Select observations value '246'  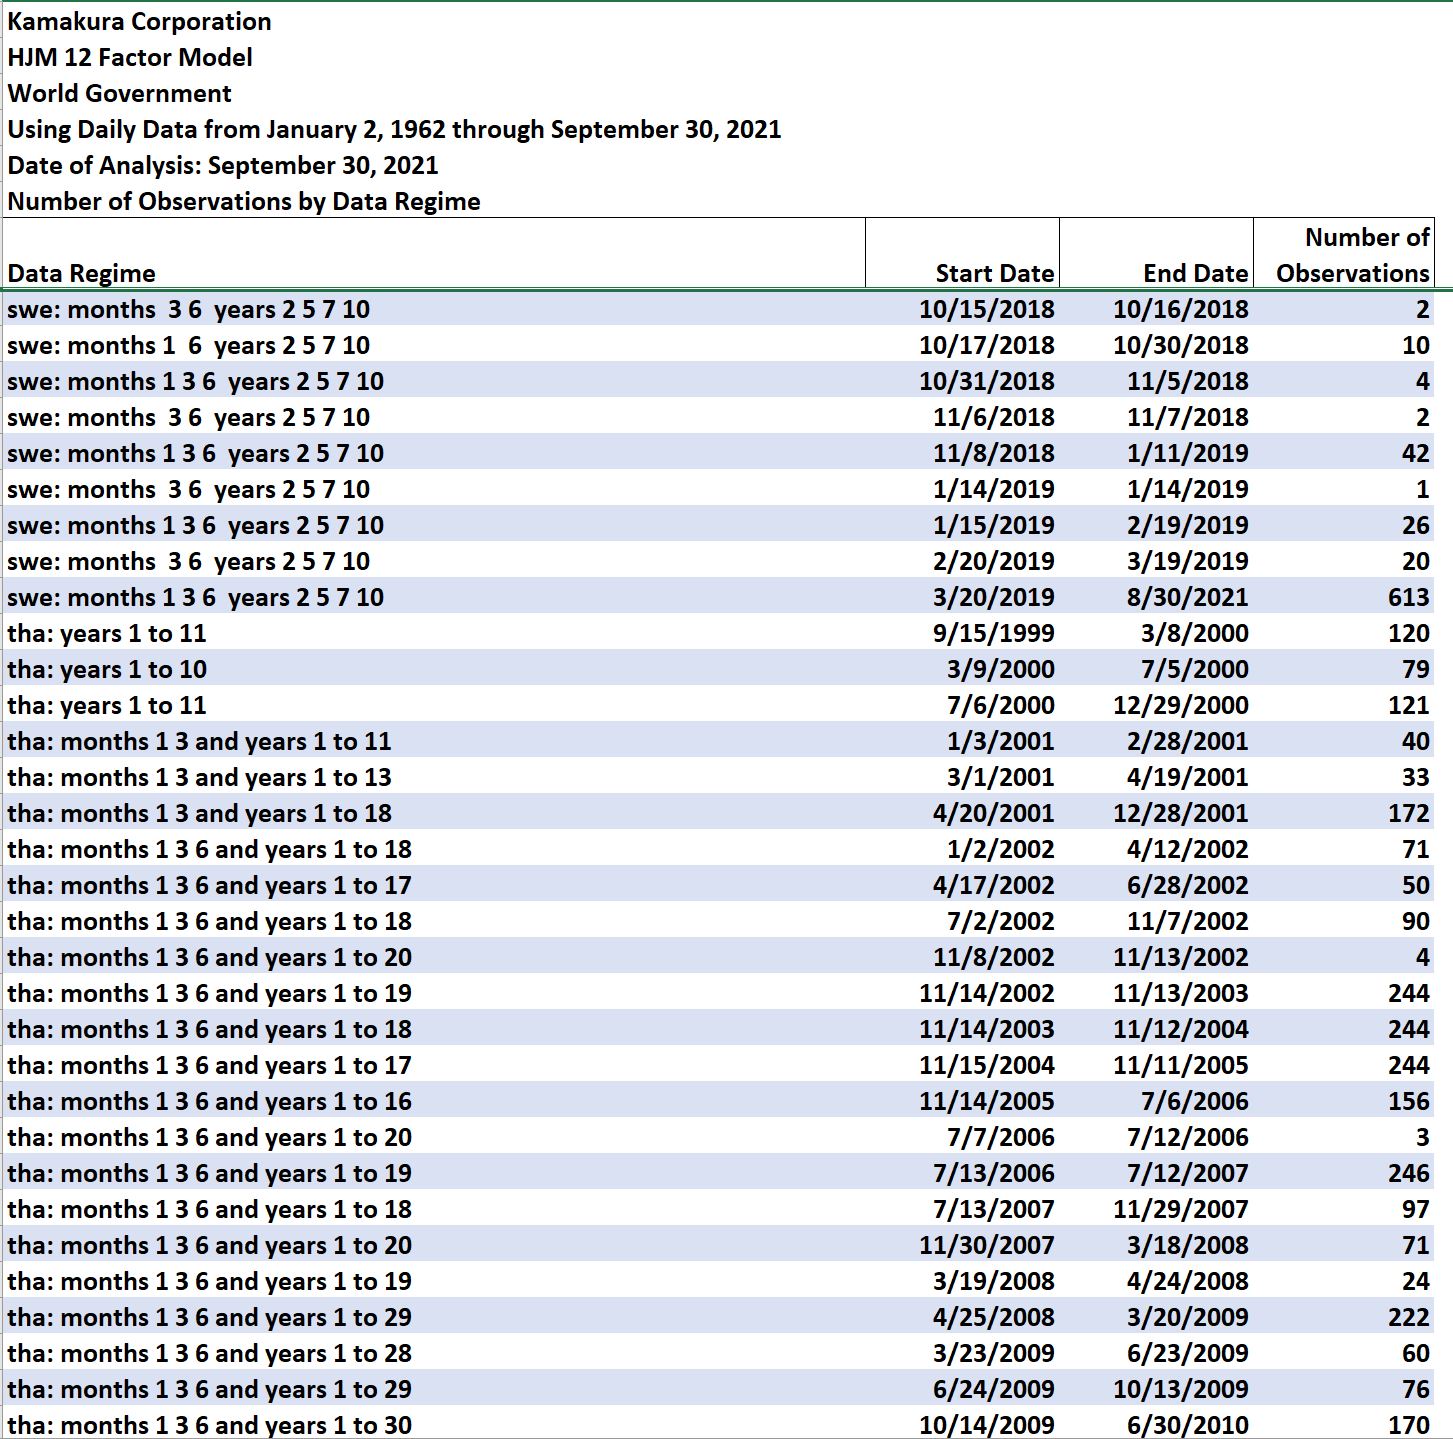(1408, 1174)
